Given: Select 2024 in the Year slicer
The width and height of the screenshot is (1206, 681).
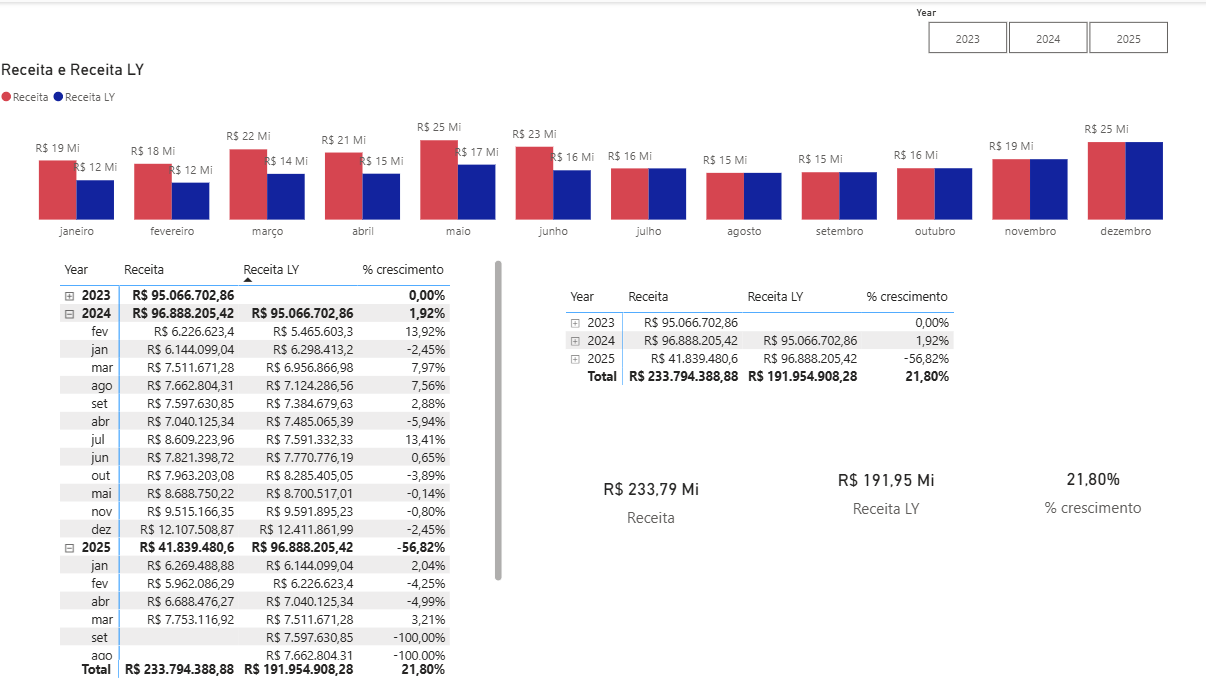Looking at the screenshot, I should coord(1047,38).
